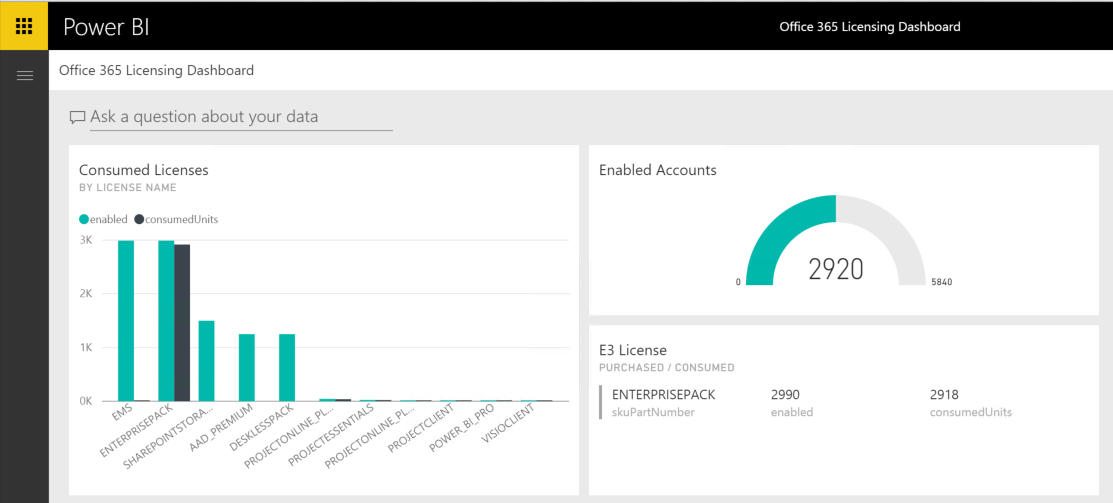Select Office 365 Licensing Dashboard breadcrumb

(156, 71)
